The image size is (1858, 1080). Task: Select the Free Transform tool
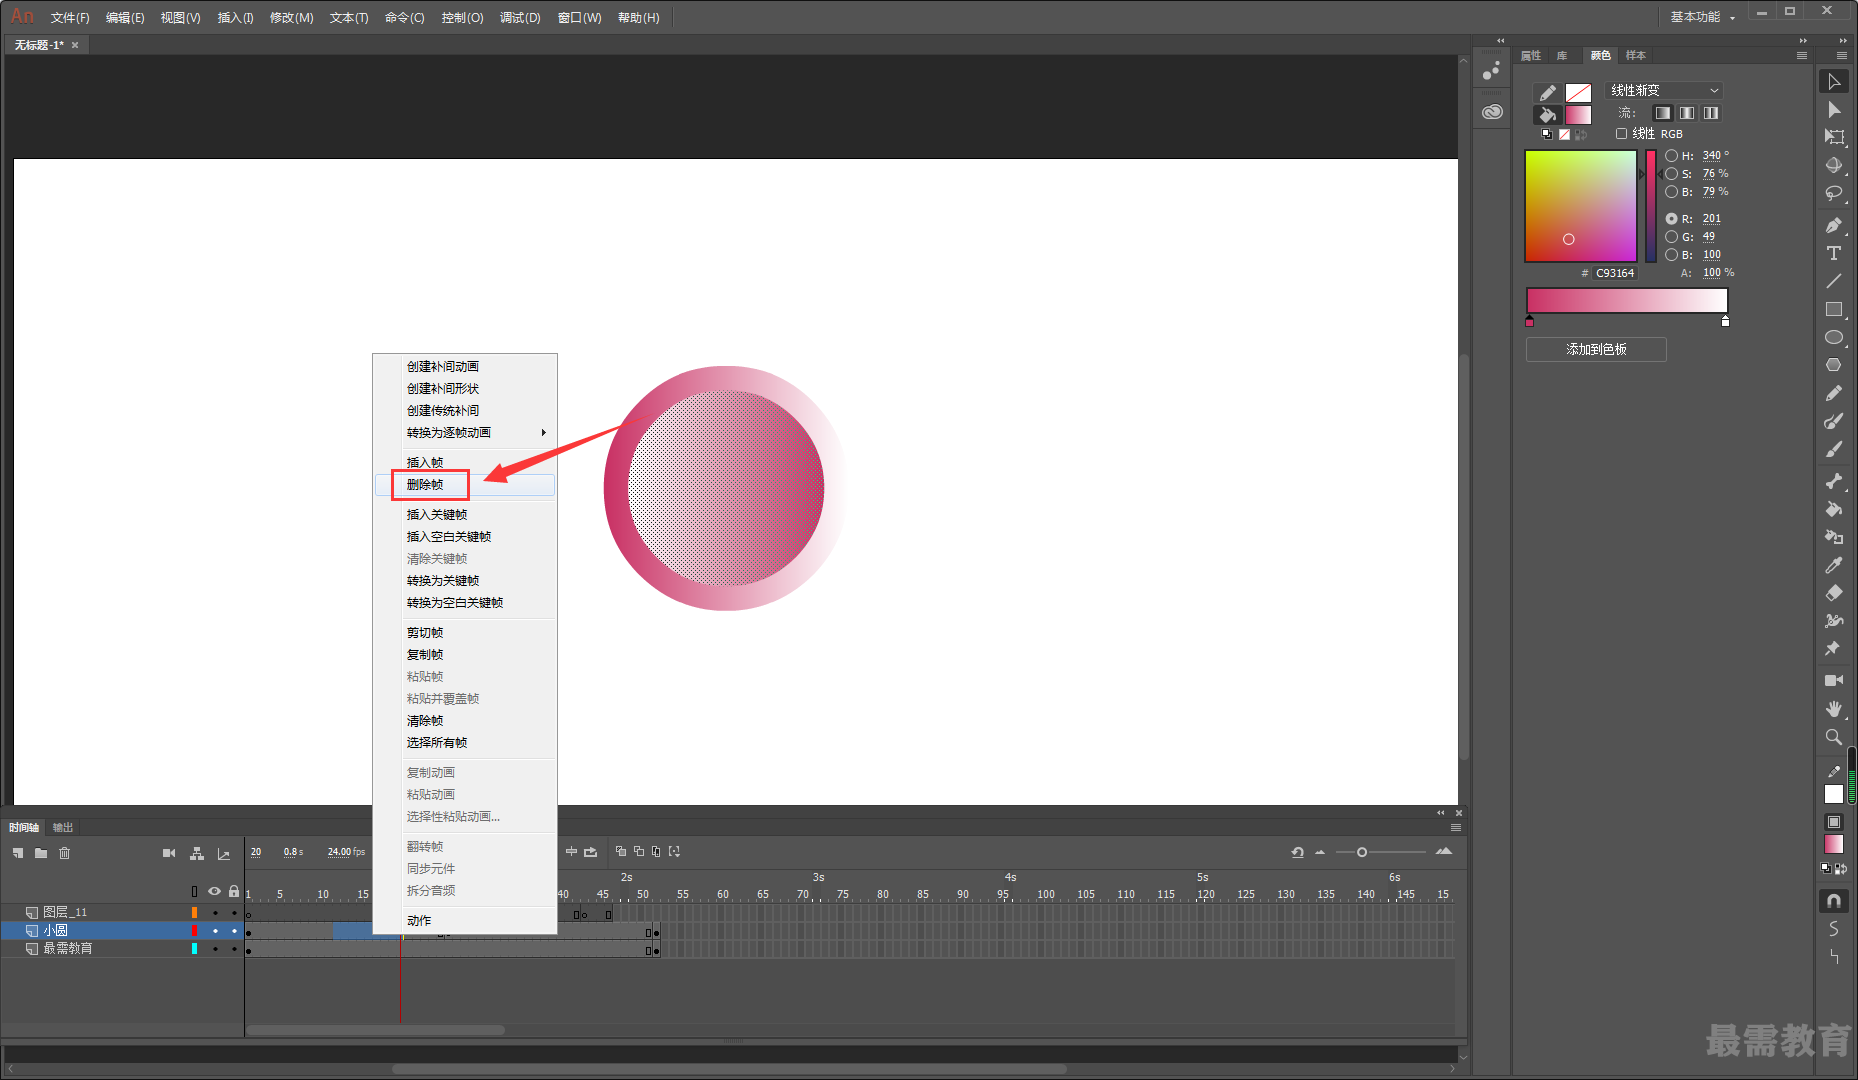(1834, 137)
